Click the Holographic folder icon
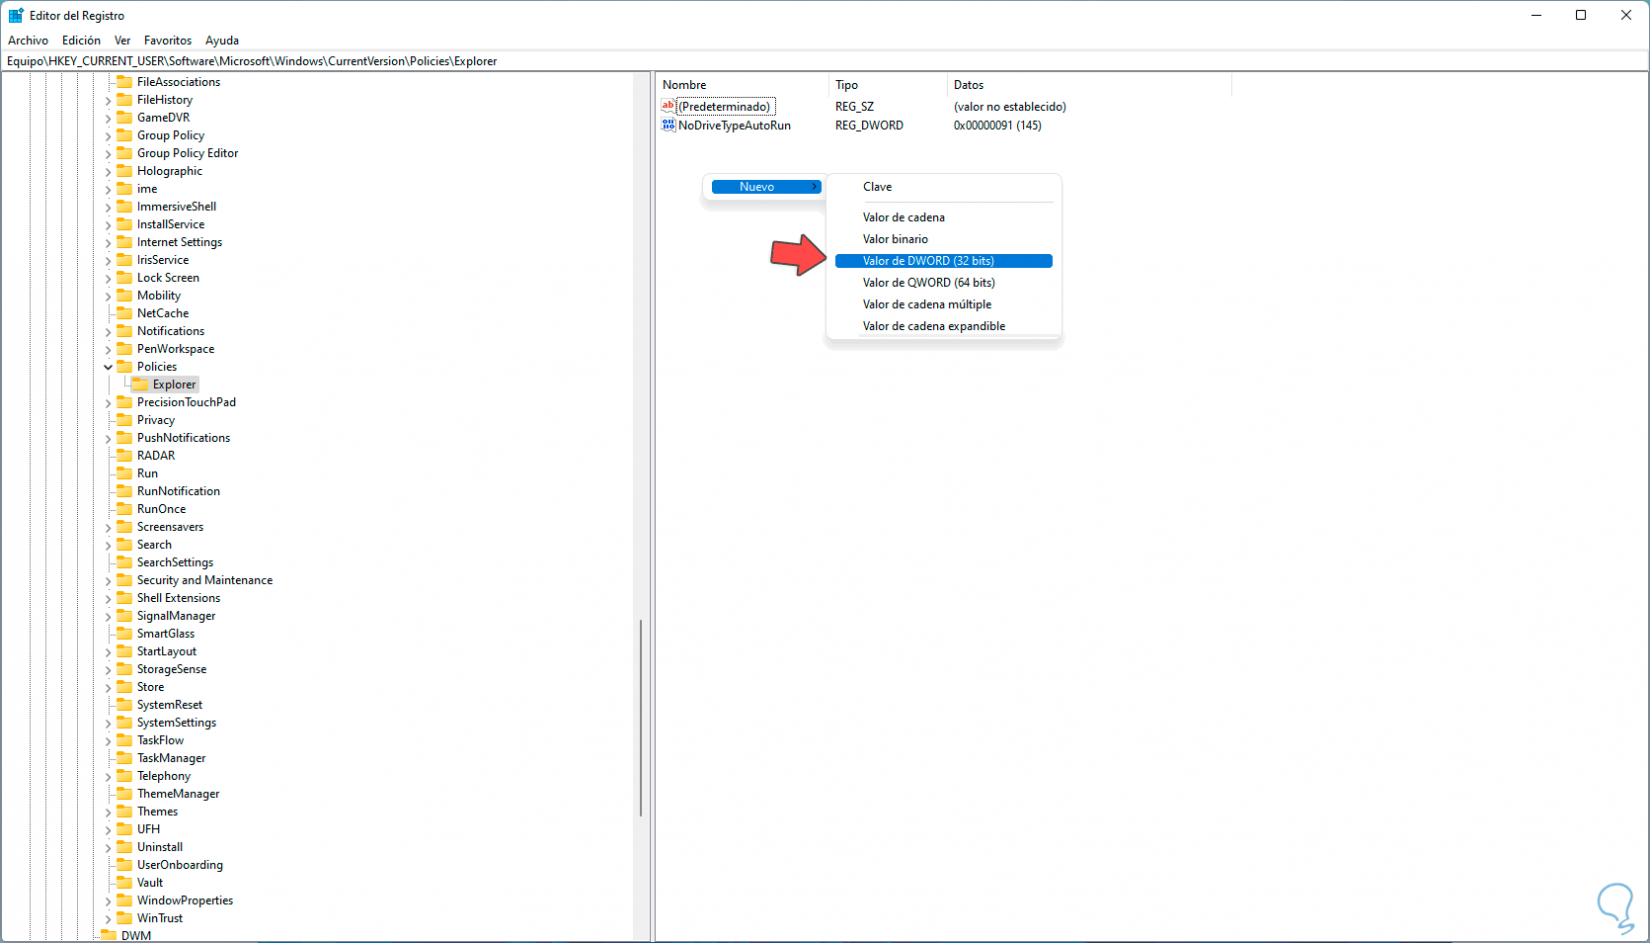The image size is (1650, 943). point(124,171)
